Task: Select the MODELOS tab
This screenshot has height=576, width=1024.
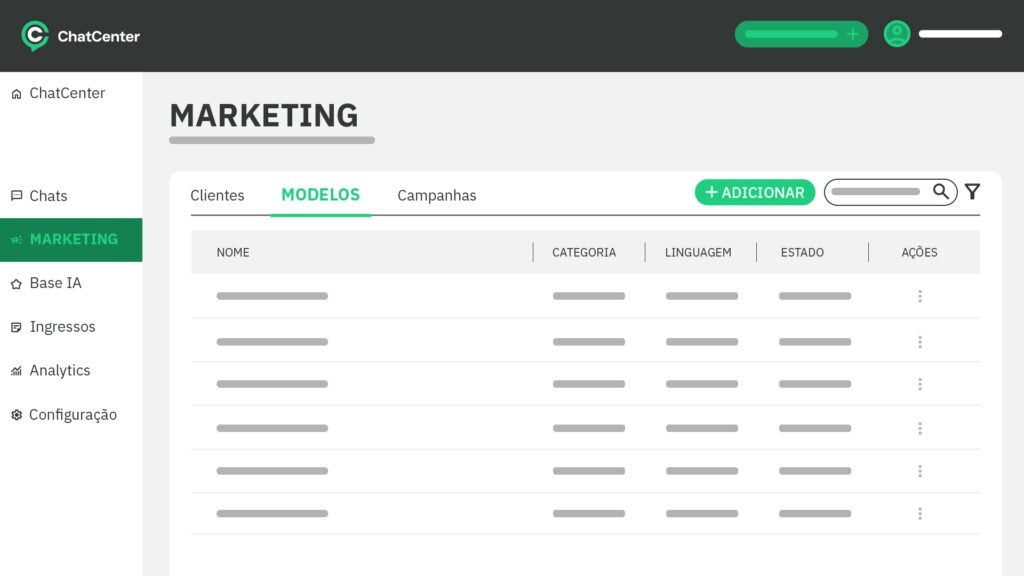Action: (320, 195)
